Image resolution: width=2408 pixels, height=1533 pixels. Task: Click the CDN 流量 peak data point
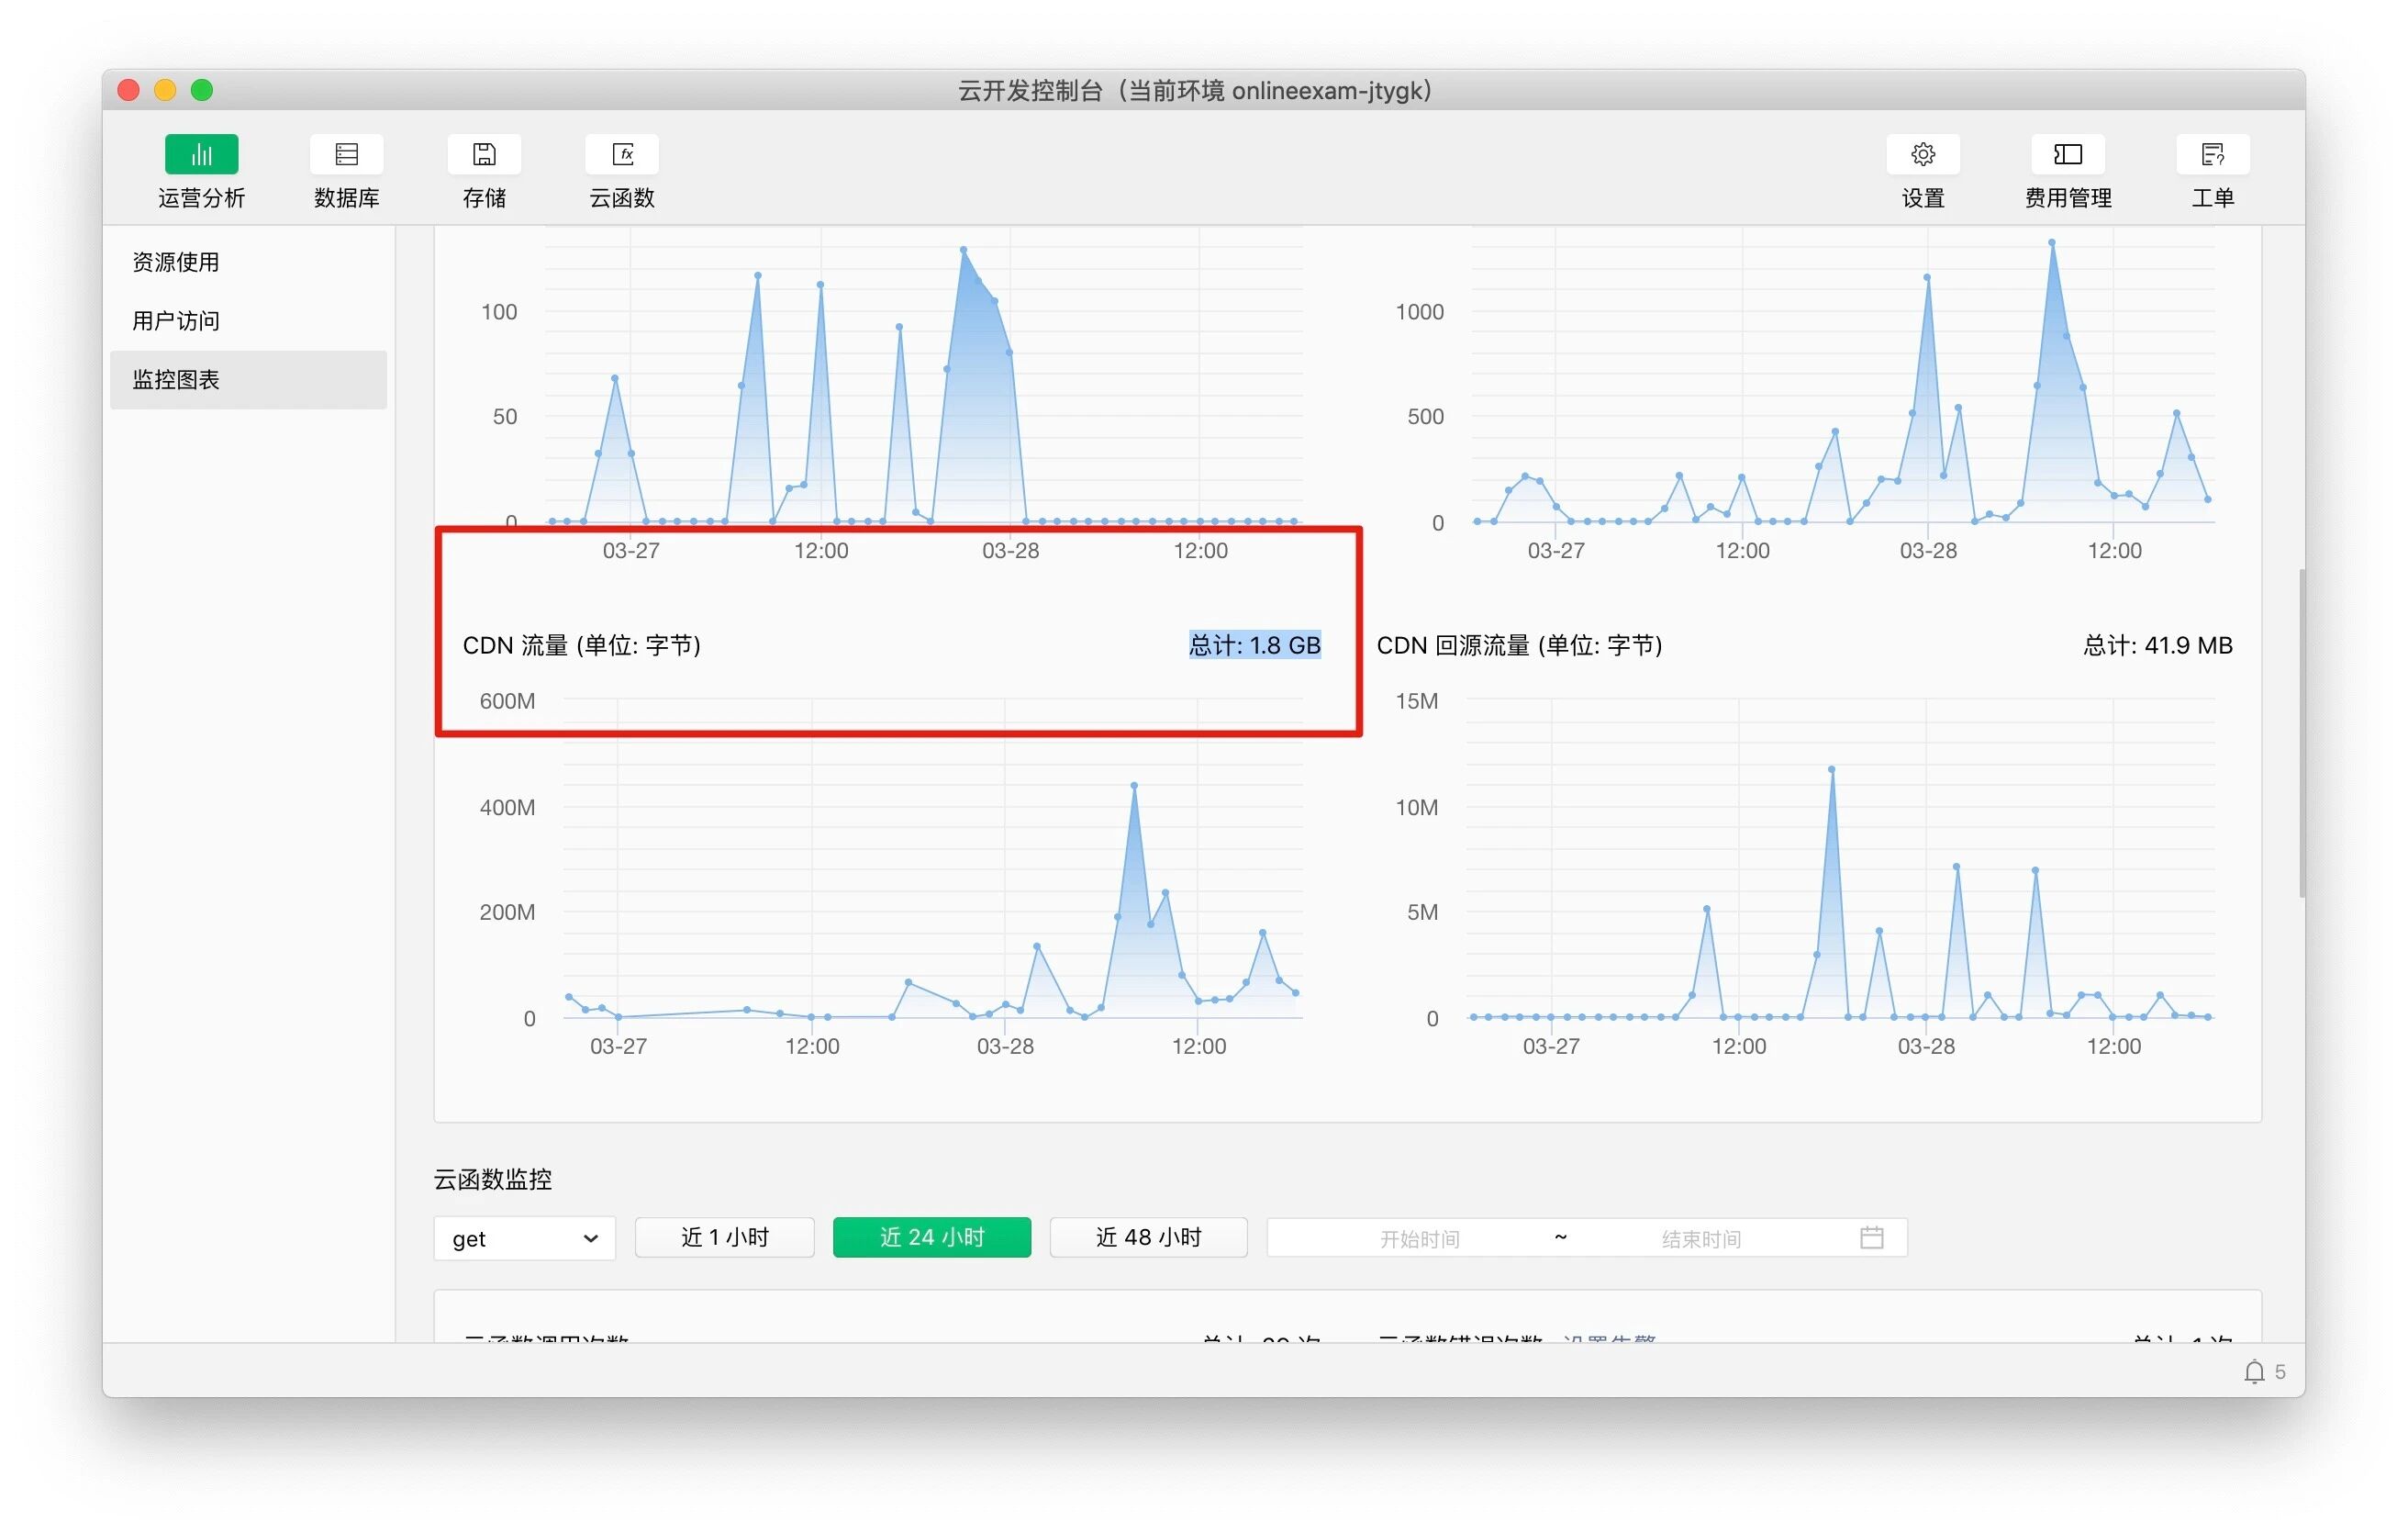pos(1134,786)
